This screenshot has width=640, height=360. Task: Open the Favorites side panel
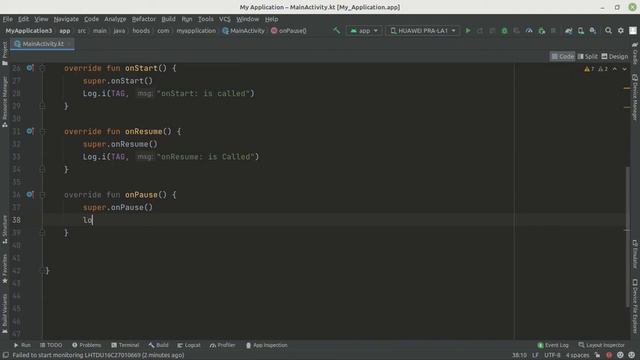(4, 269)
